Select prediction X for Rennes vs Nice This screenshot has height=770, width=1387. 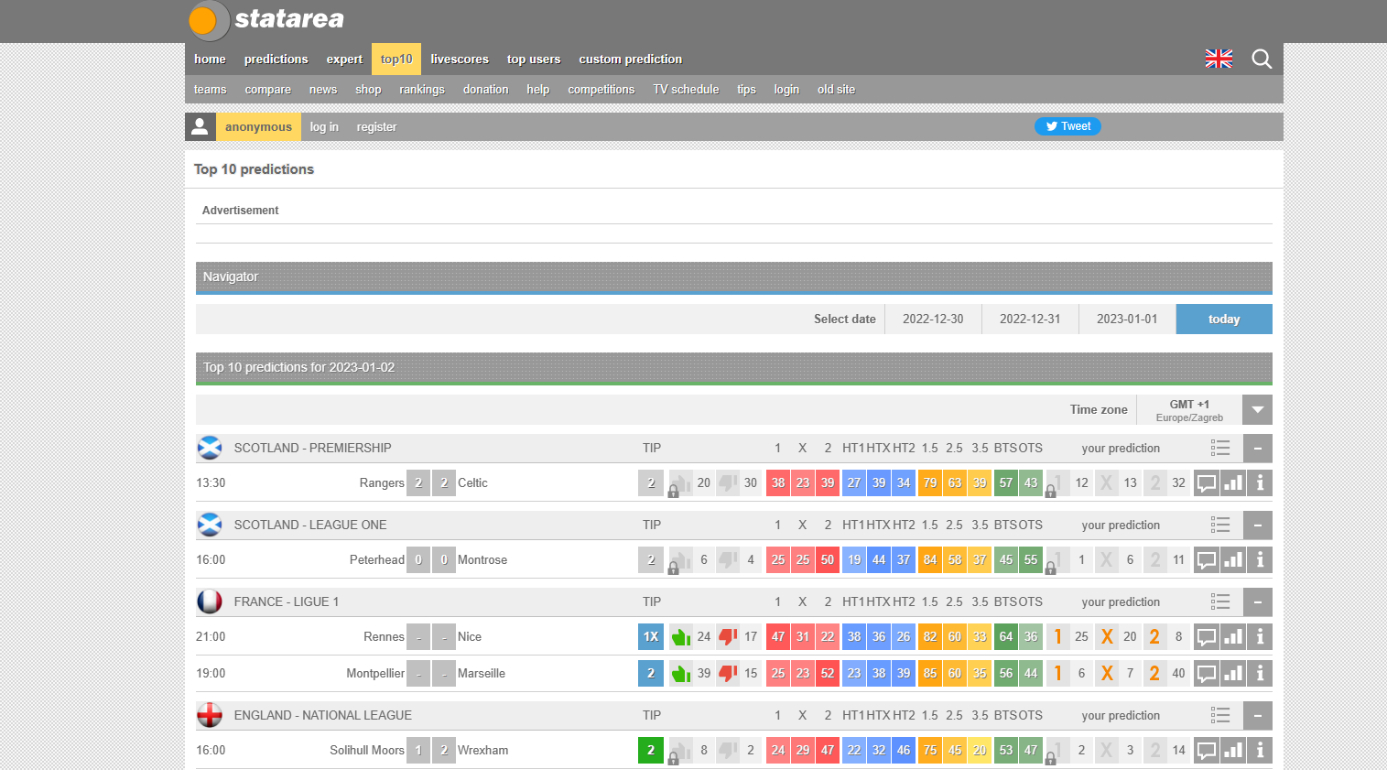coord(1107,637)
